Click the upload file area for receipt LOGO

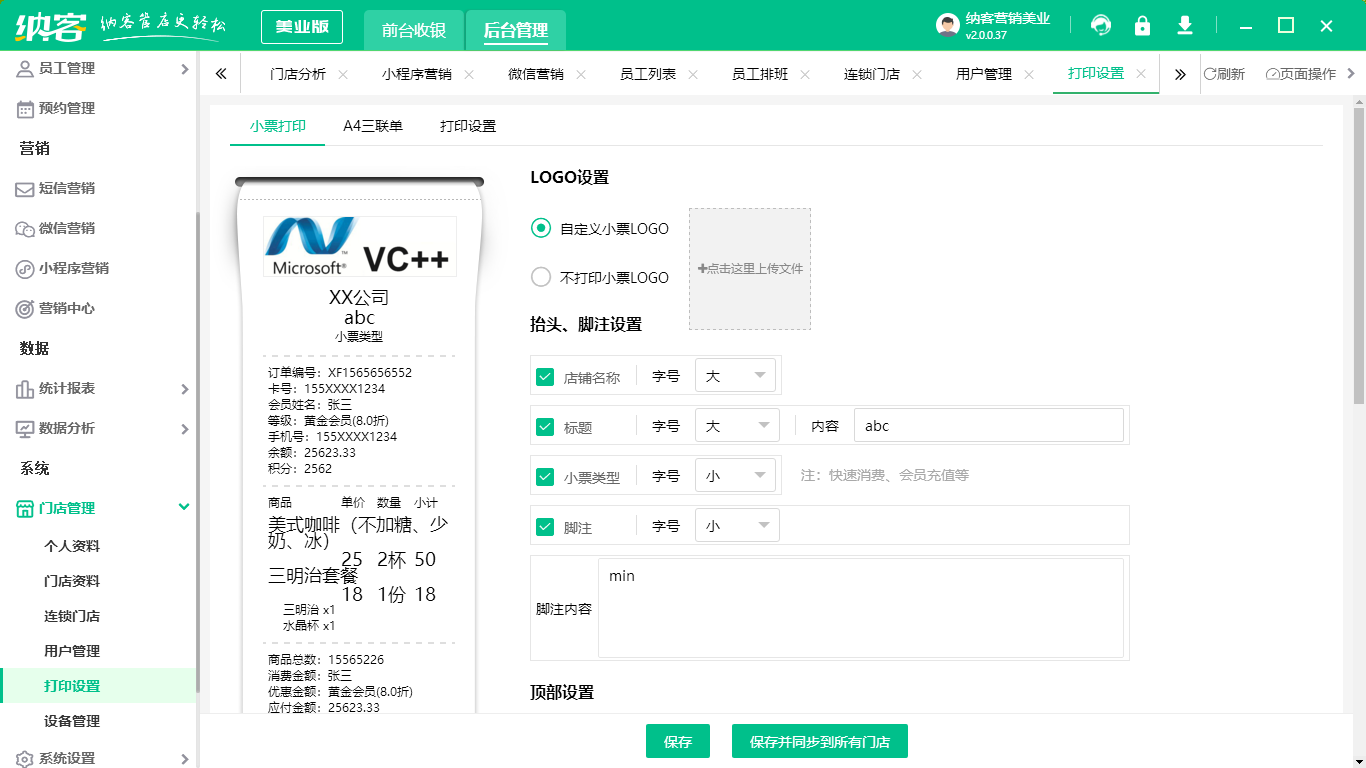tap(750, 268)
